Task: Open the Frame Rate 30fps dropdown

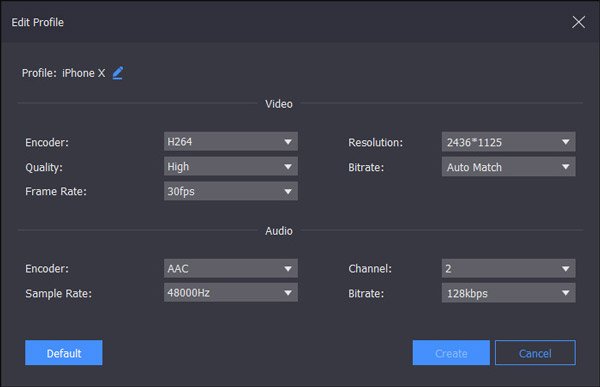Action: point(231,191)
